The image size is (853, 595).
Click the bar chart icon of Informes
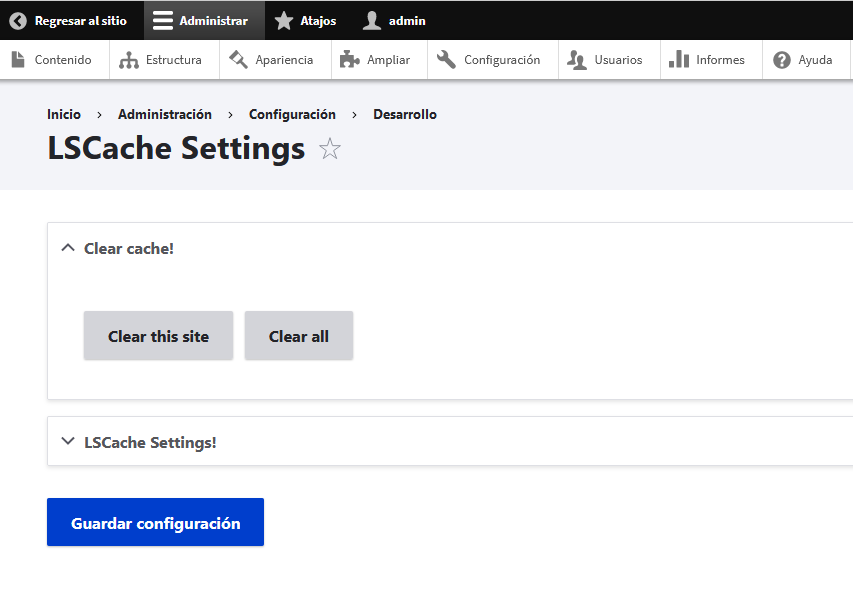(x=679, y=59)
